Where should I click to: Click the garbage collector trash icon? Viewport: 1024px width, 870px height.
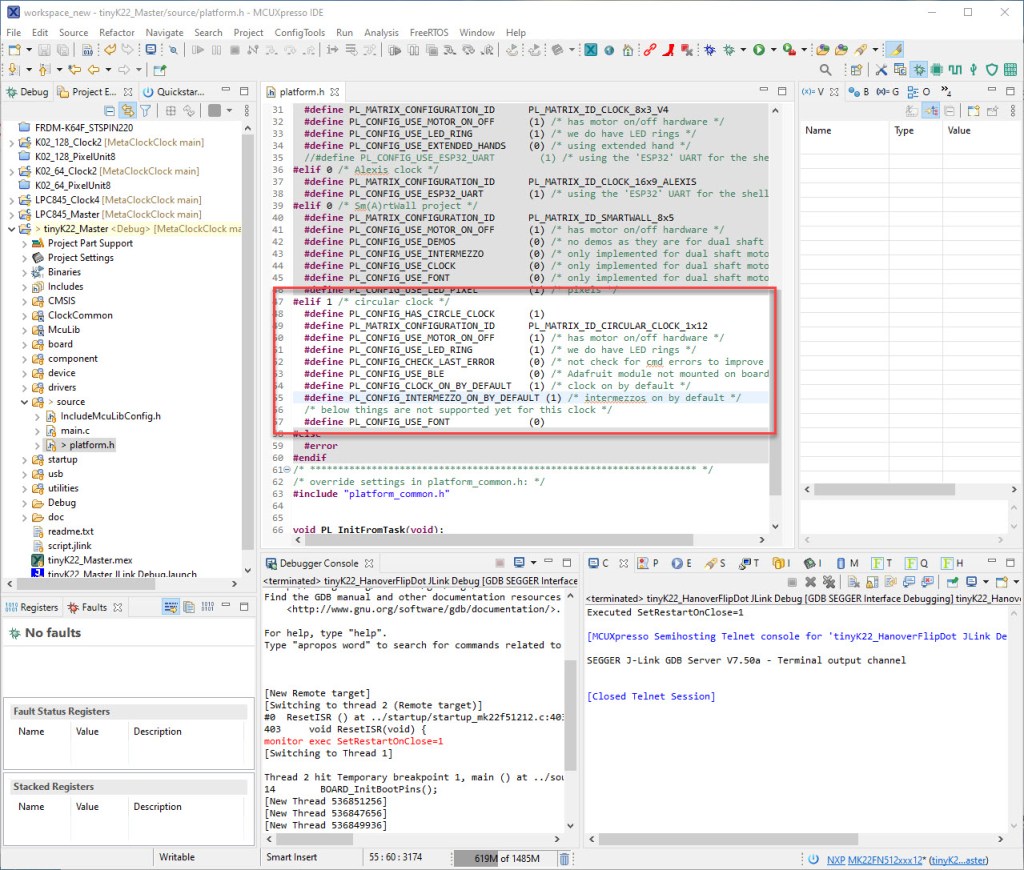coord(564,858)
